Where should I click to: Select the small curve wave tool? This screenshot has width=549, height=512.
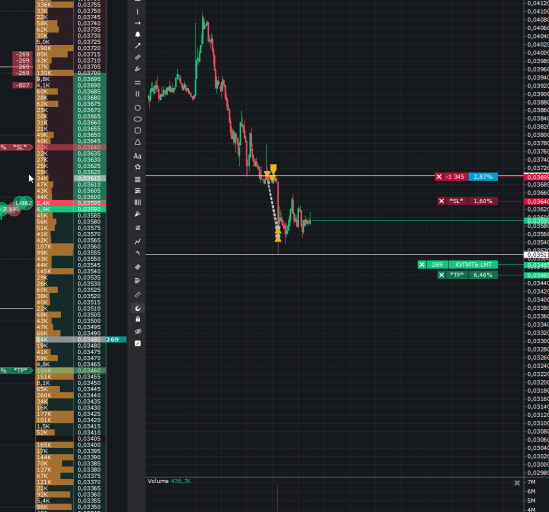tap(138, 252)
